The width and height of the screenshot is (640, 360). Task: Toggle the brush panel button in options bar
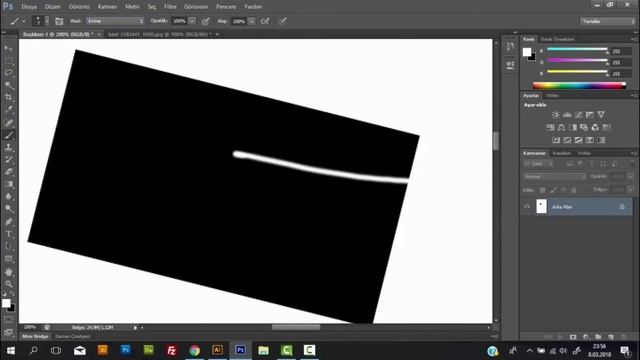pyautogui.click(x=59, y=21)
